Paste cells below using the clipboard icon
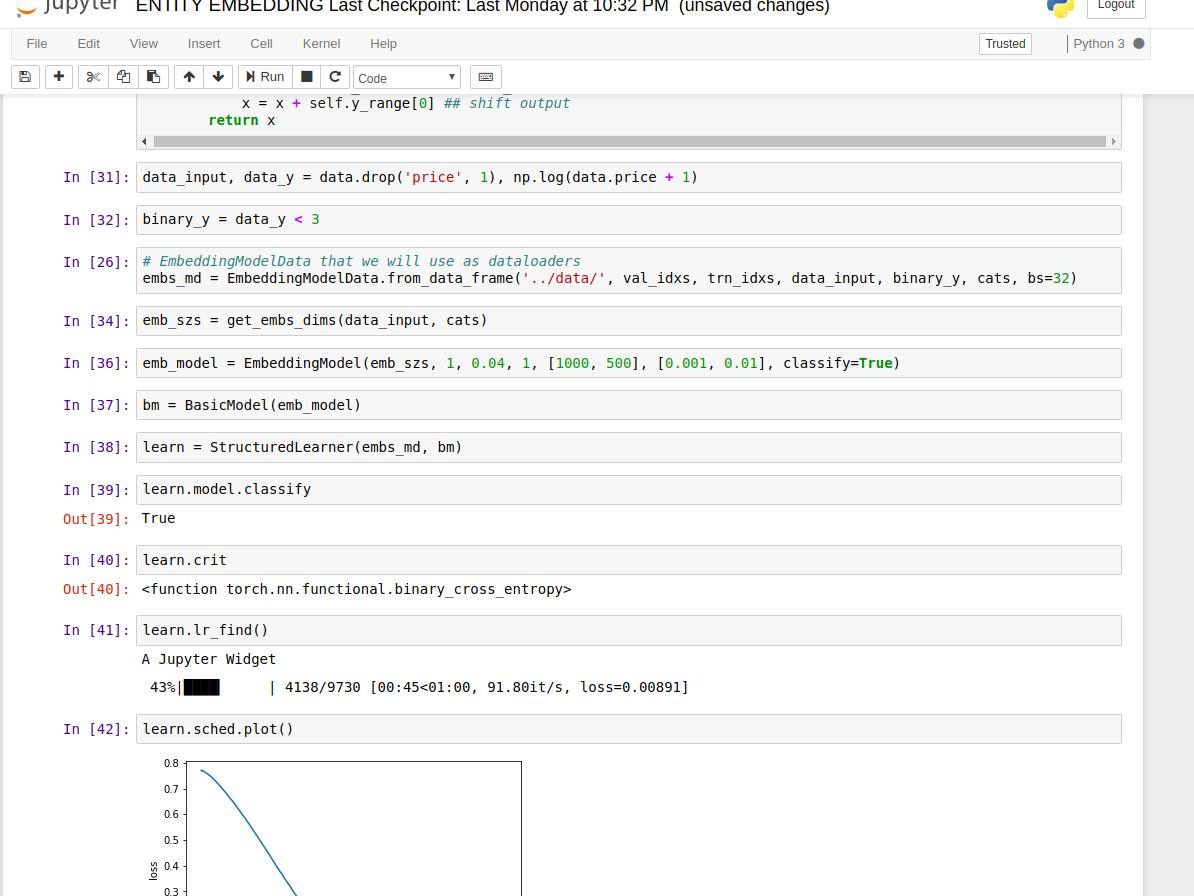The image size is (1194, 896). (x=153, y=77)
